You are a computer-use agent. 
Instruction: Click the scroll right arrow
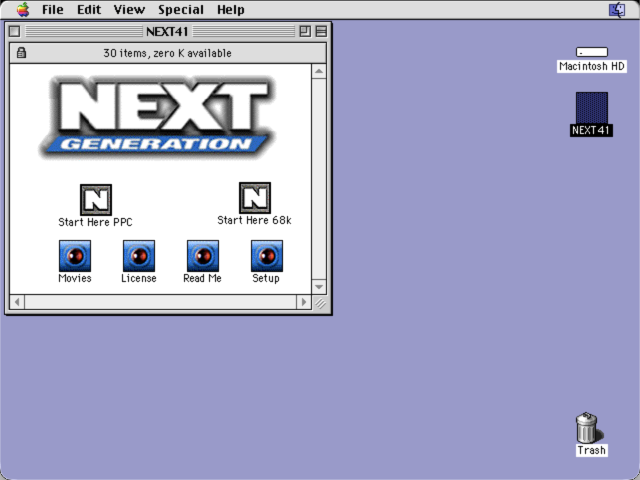[304, 302]
